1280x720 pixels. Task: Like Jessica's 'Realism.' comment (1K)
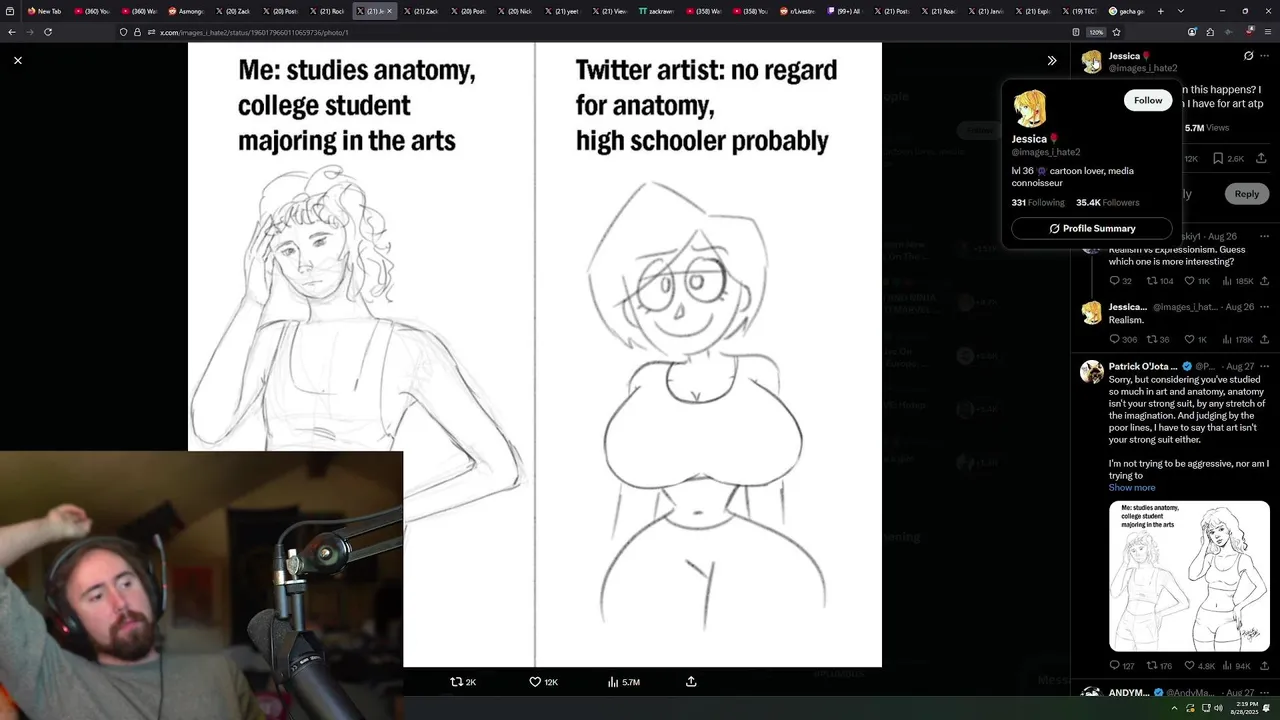pos(1196,340)
